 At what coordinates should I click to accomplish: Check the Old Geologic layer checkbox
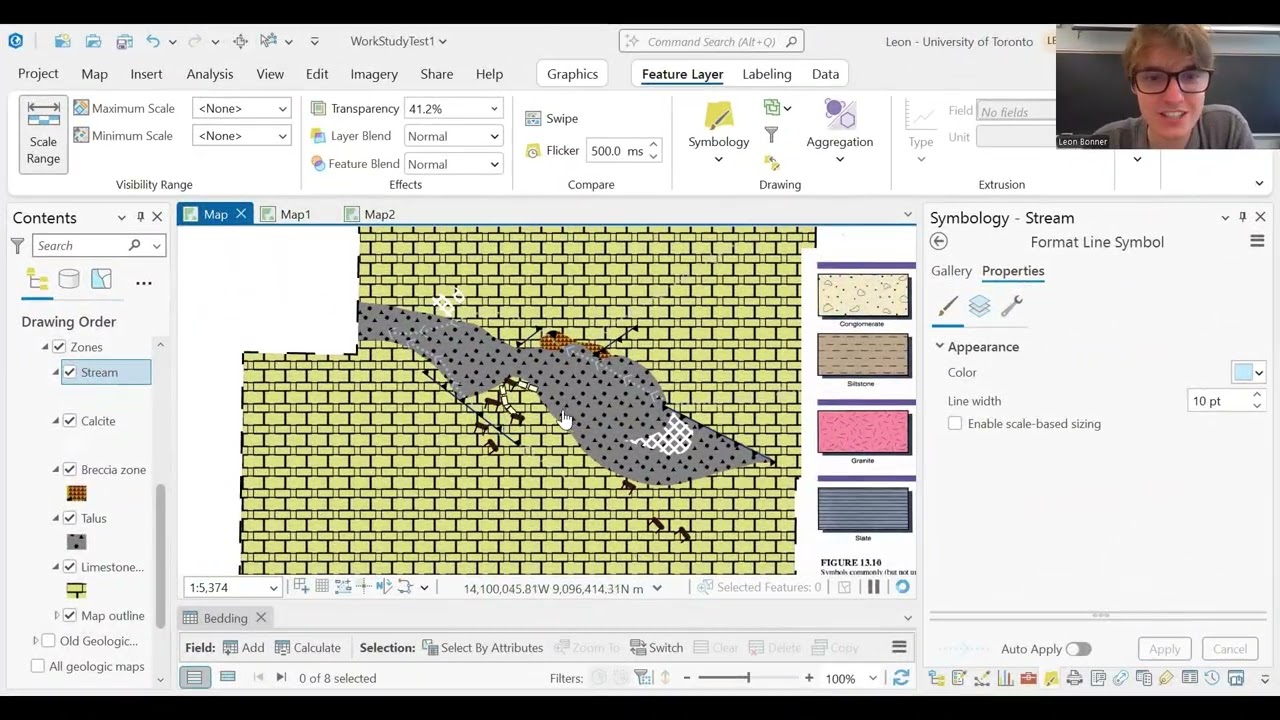pos(48,641)
